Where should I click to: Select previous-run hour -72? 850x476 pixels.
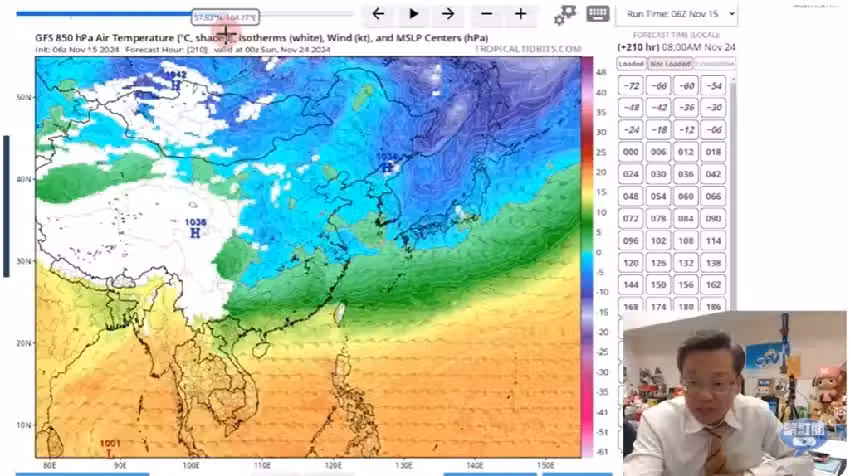[x=631, y=86]
